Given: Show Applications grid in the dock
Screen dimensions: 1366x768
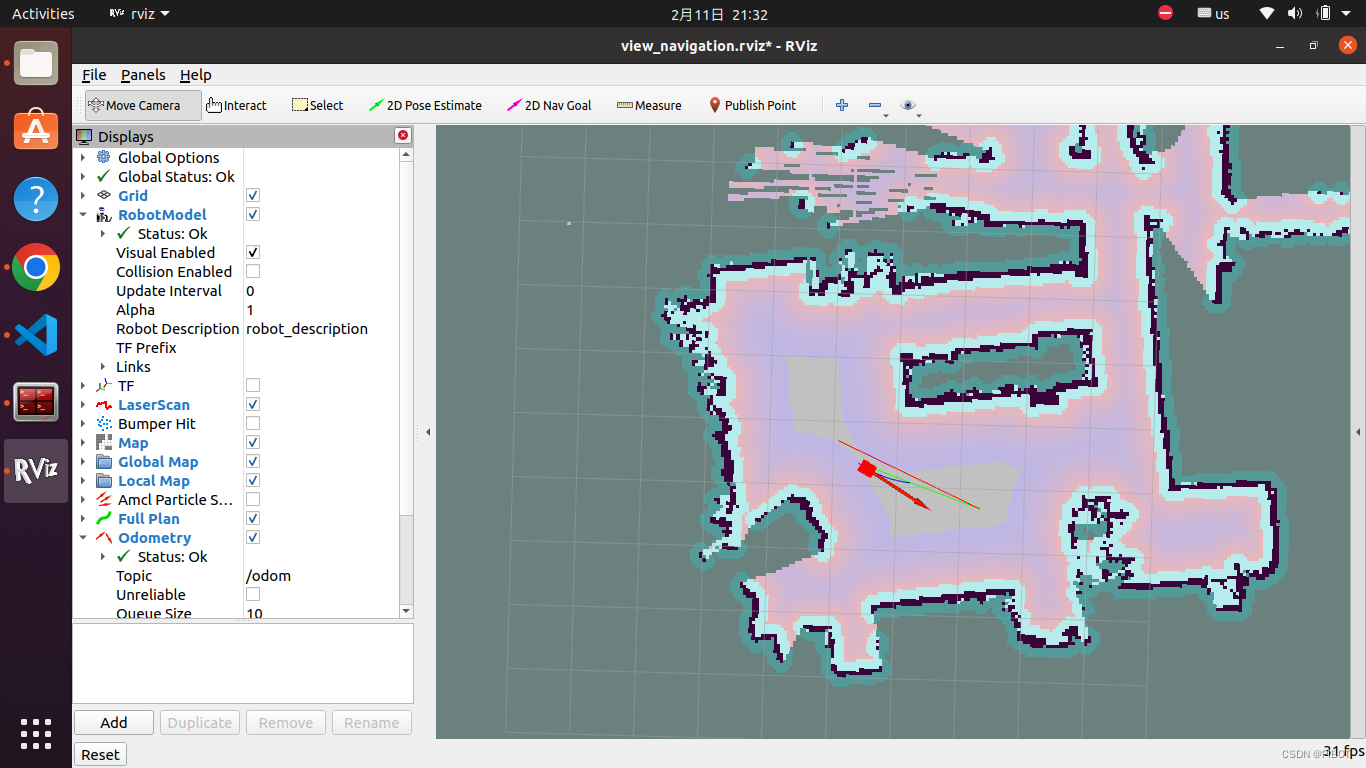Looking at the screenshot, I should pyautogui.click(x=36, y=733).
